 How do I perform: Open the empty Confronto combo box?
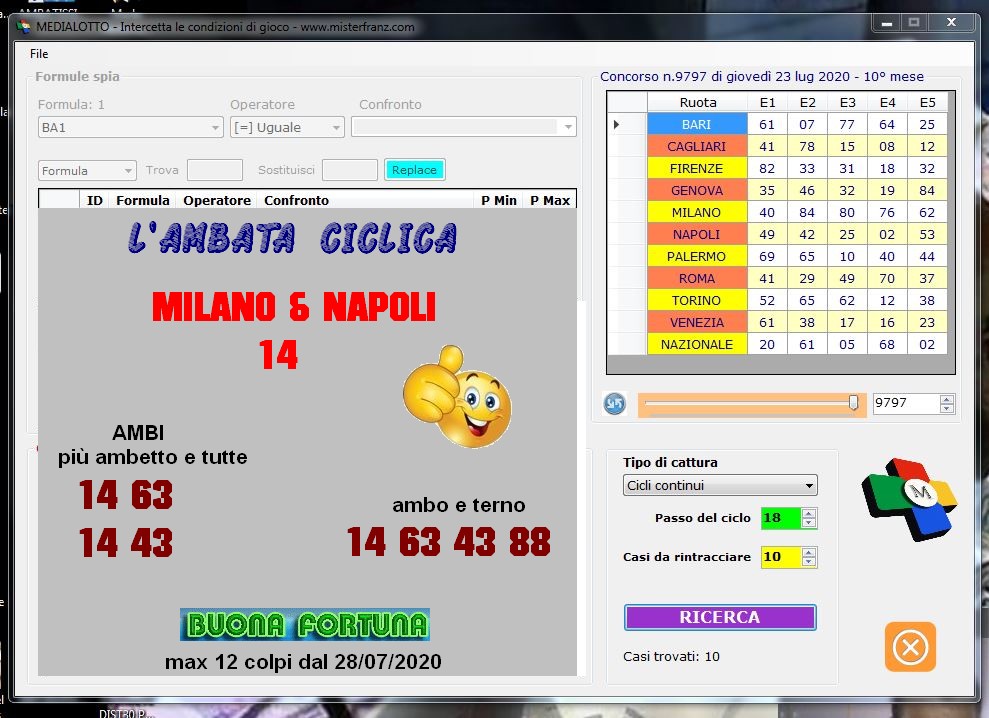click(568, 128)
